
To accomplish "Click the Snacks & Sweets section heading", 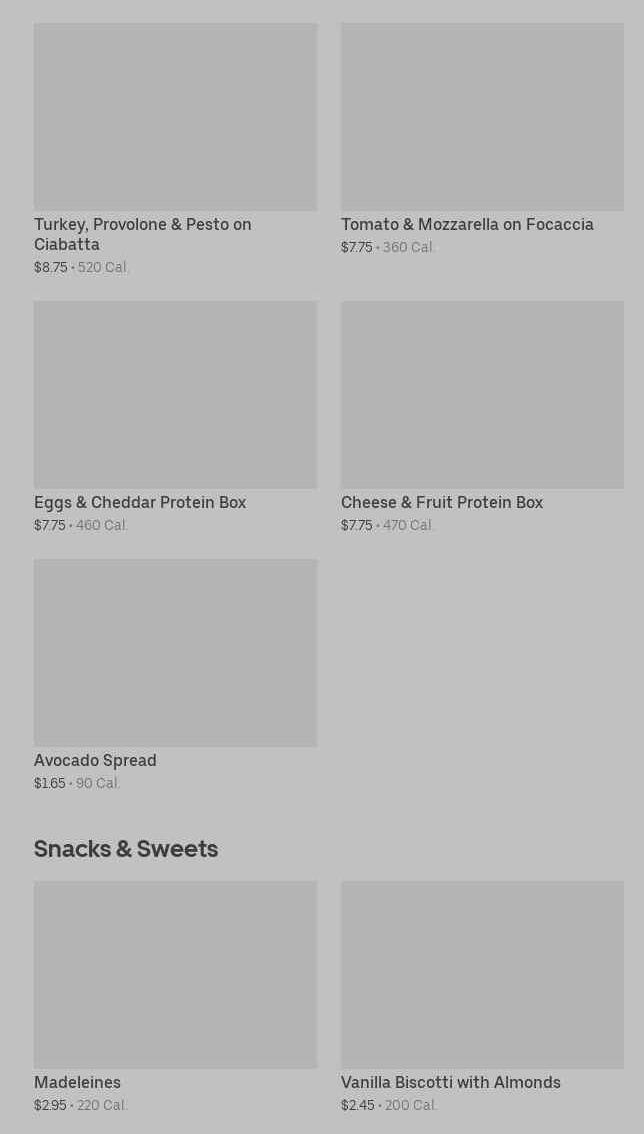I will click(126, 849).
